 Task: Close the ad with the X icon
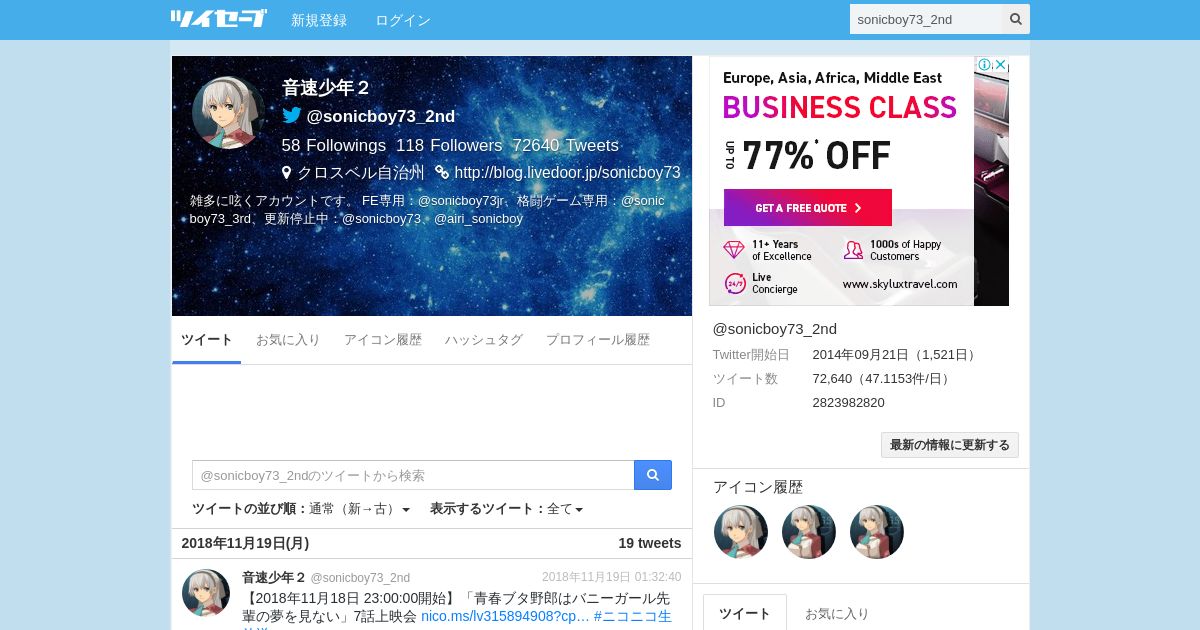pos(1000,64)
